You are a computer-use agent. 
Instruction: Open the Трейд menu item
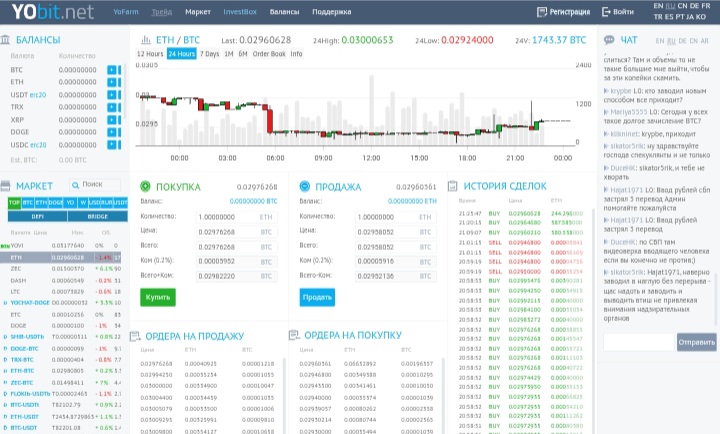coord(162,12)
